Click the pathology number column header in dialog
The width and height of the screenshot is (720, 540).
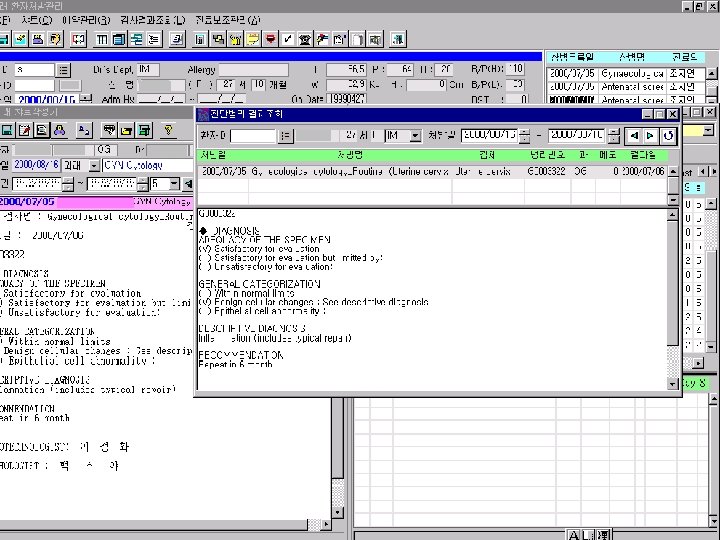coord(547,155)
